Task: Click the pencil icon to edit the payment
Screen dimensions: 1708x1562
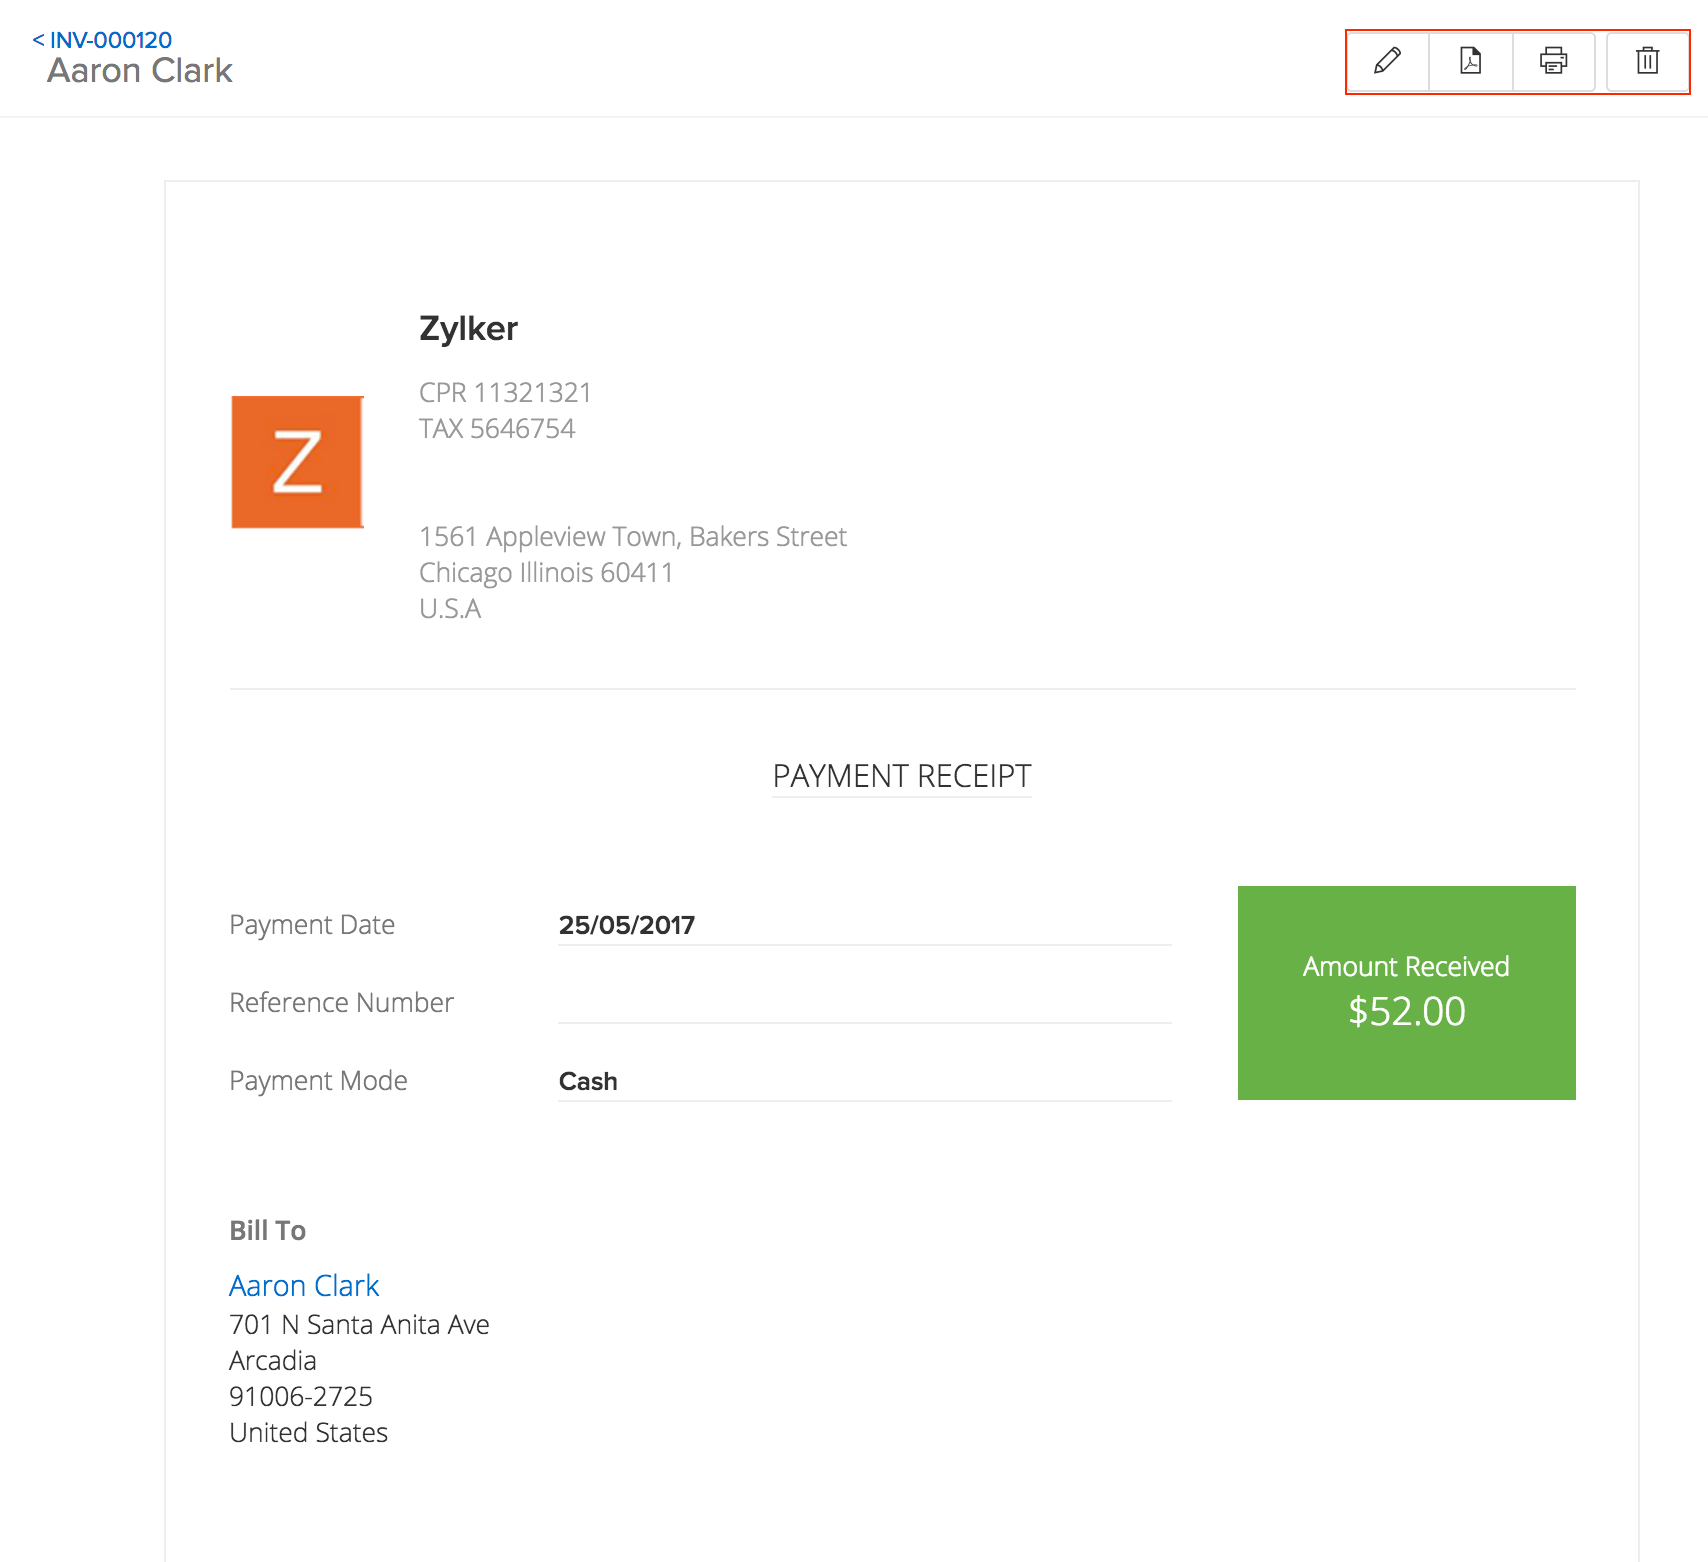Action: coord(1387,62)
